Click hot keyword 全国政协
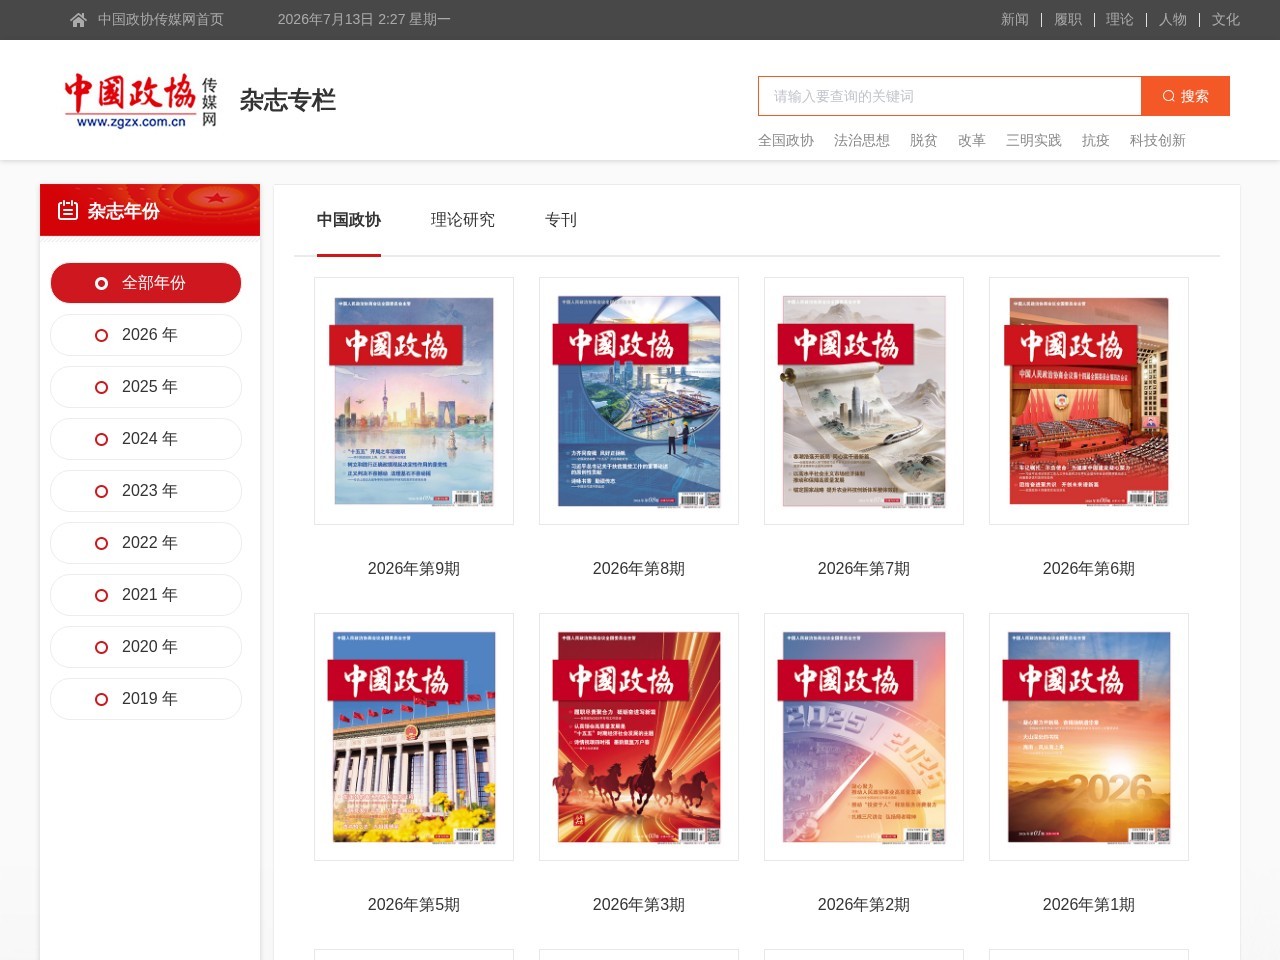 pos(786,140)
